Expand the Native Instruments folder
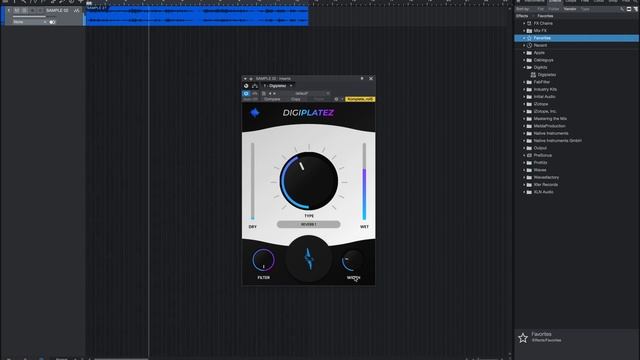This screenshot has height=360, width=640. (x=524, y=133)
